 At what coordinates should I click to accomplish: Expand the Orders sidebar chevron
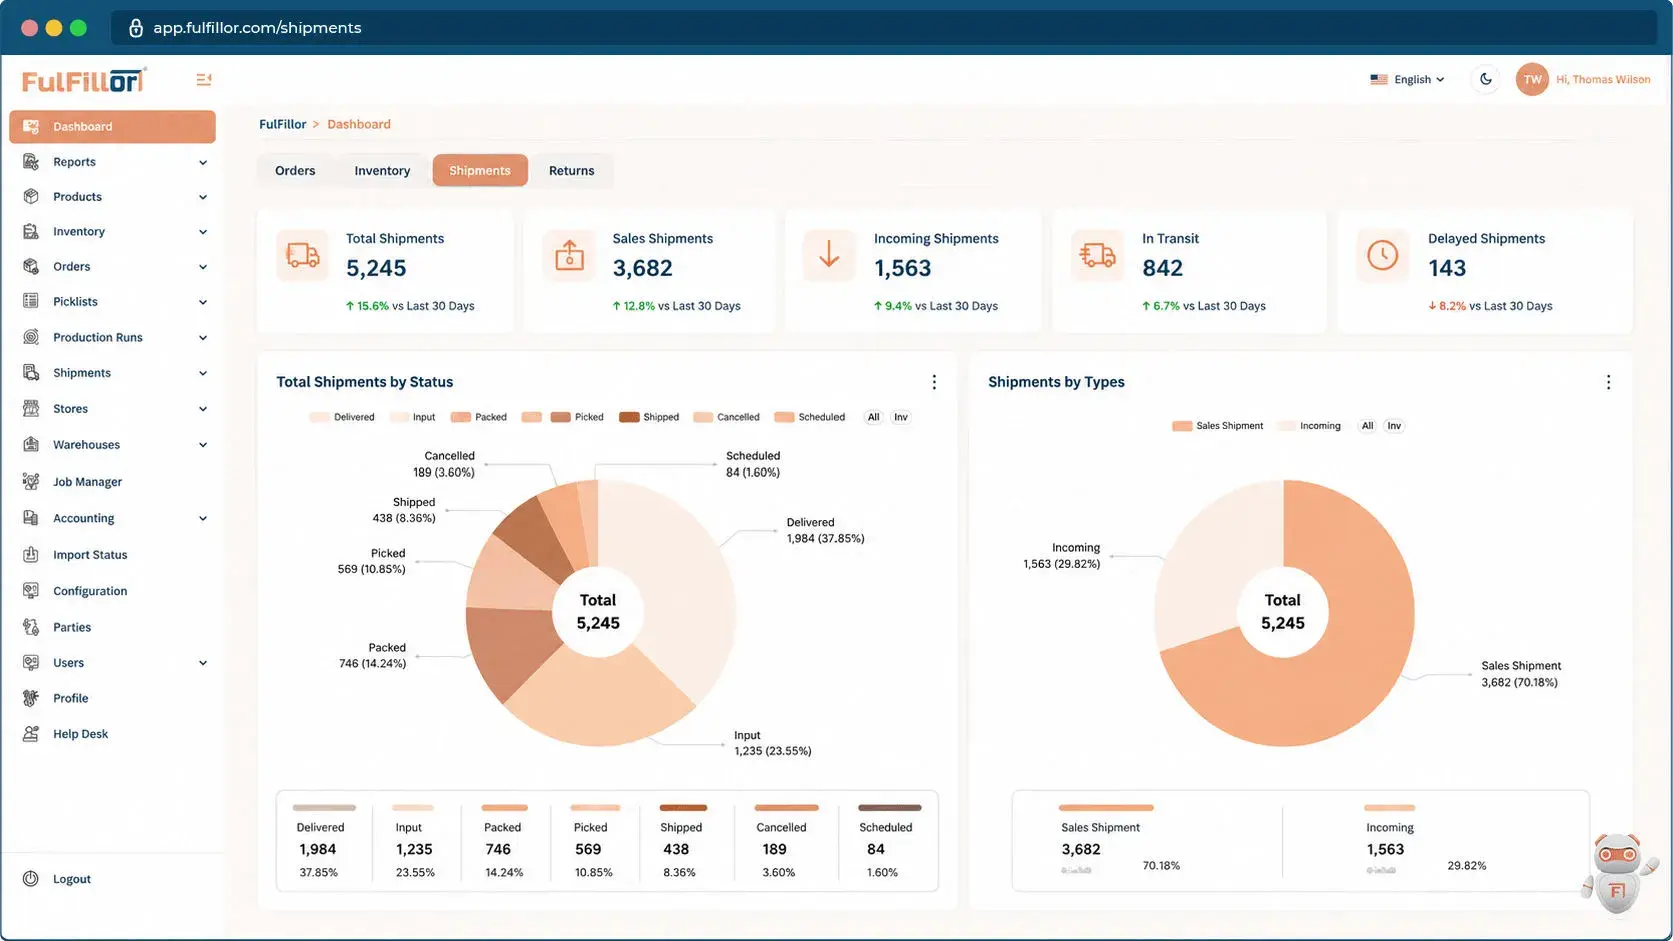coord(203,267)
